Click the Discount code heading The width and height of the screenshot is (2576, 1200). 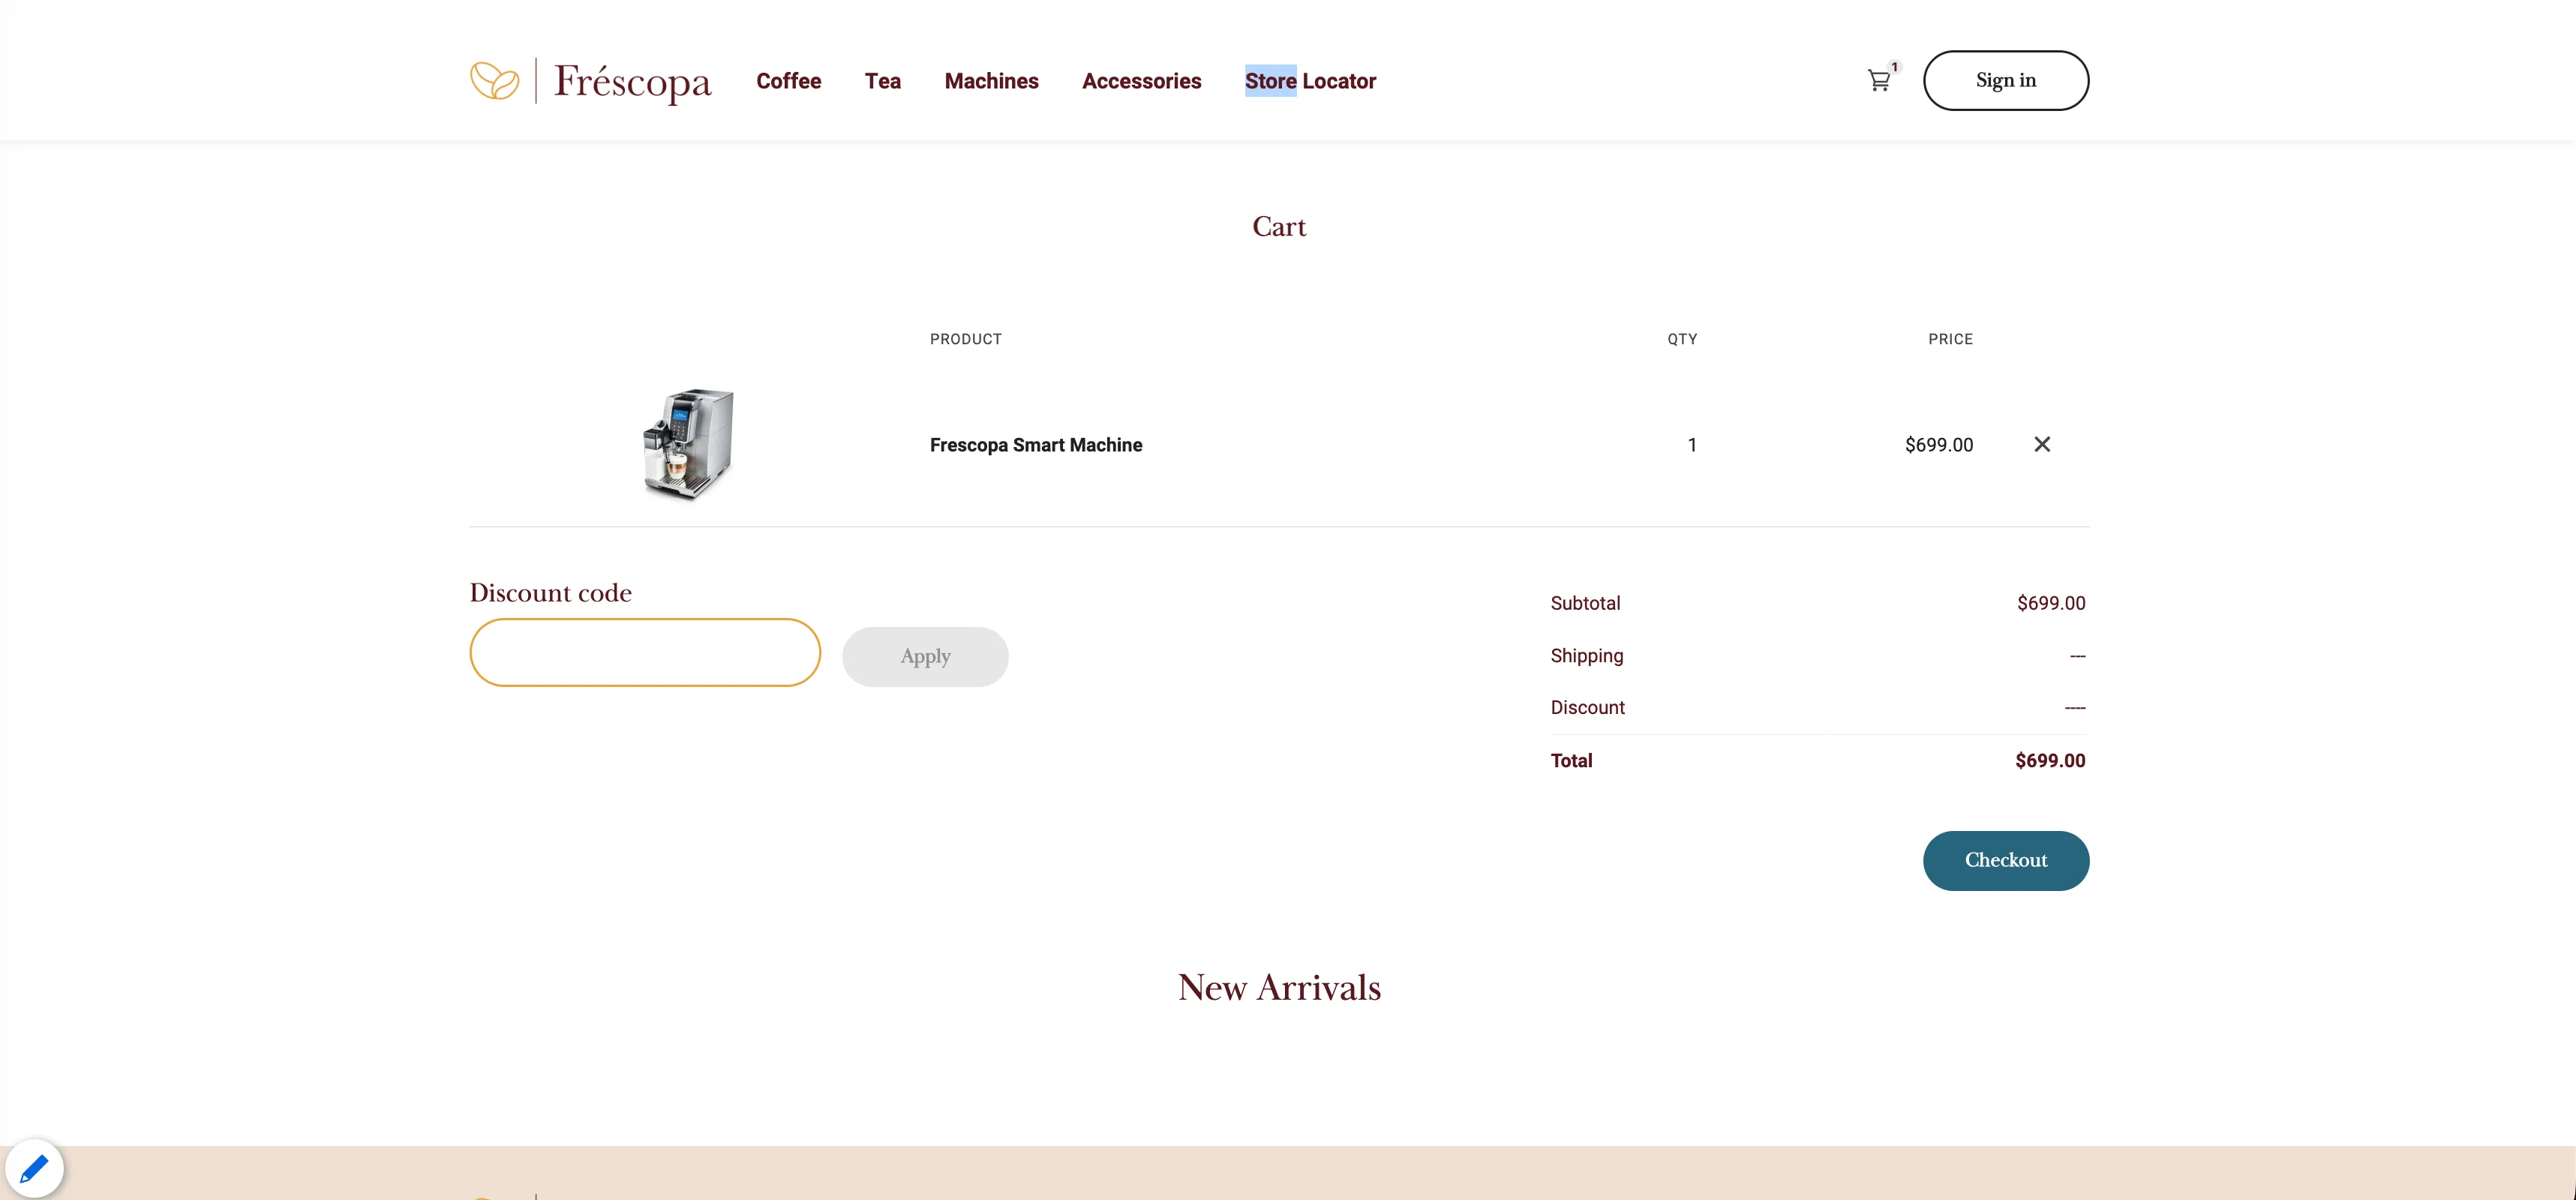(x=550, y=593)
